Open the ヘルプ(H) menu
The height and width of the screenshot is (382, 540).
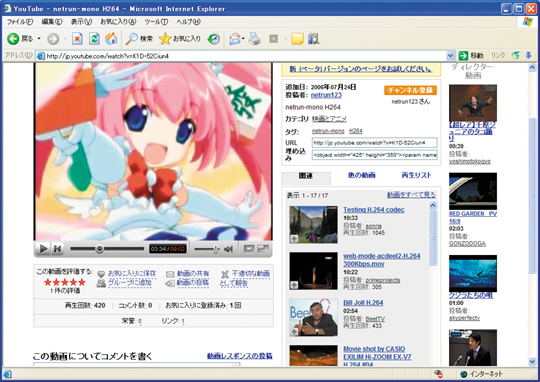pyautogui.click(x=188, y=22)
